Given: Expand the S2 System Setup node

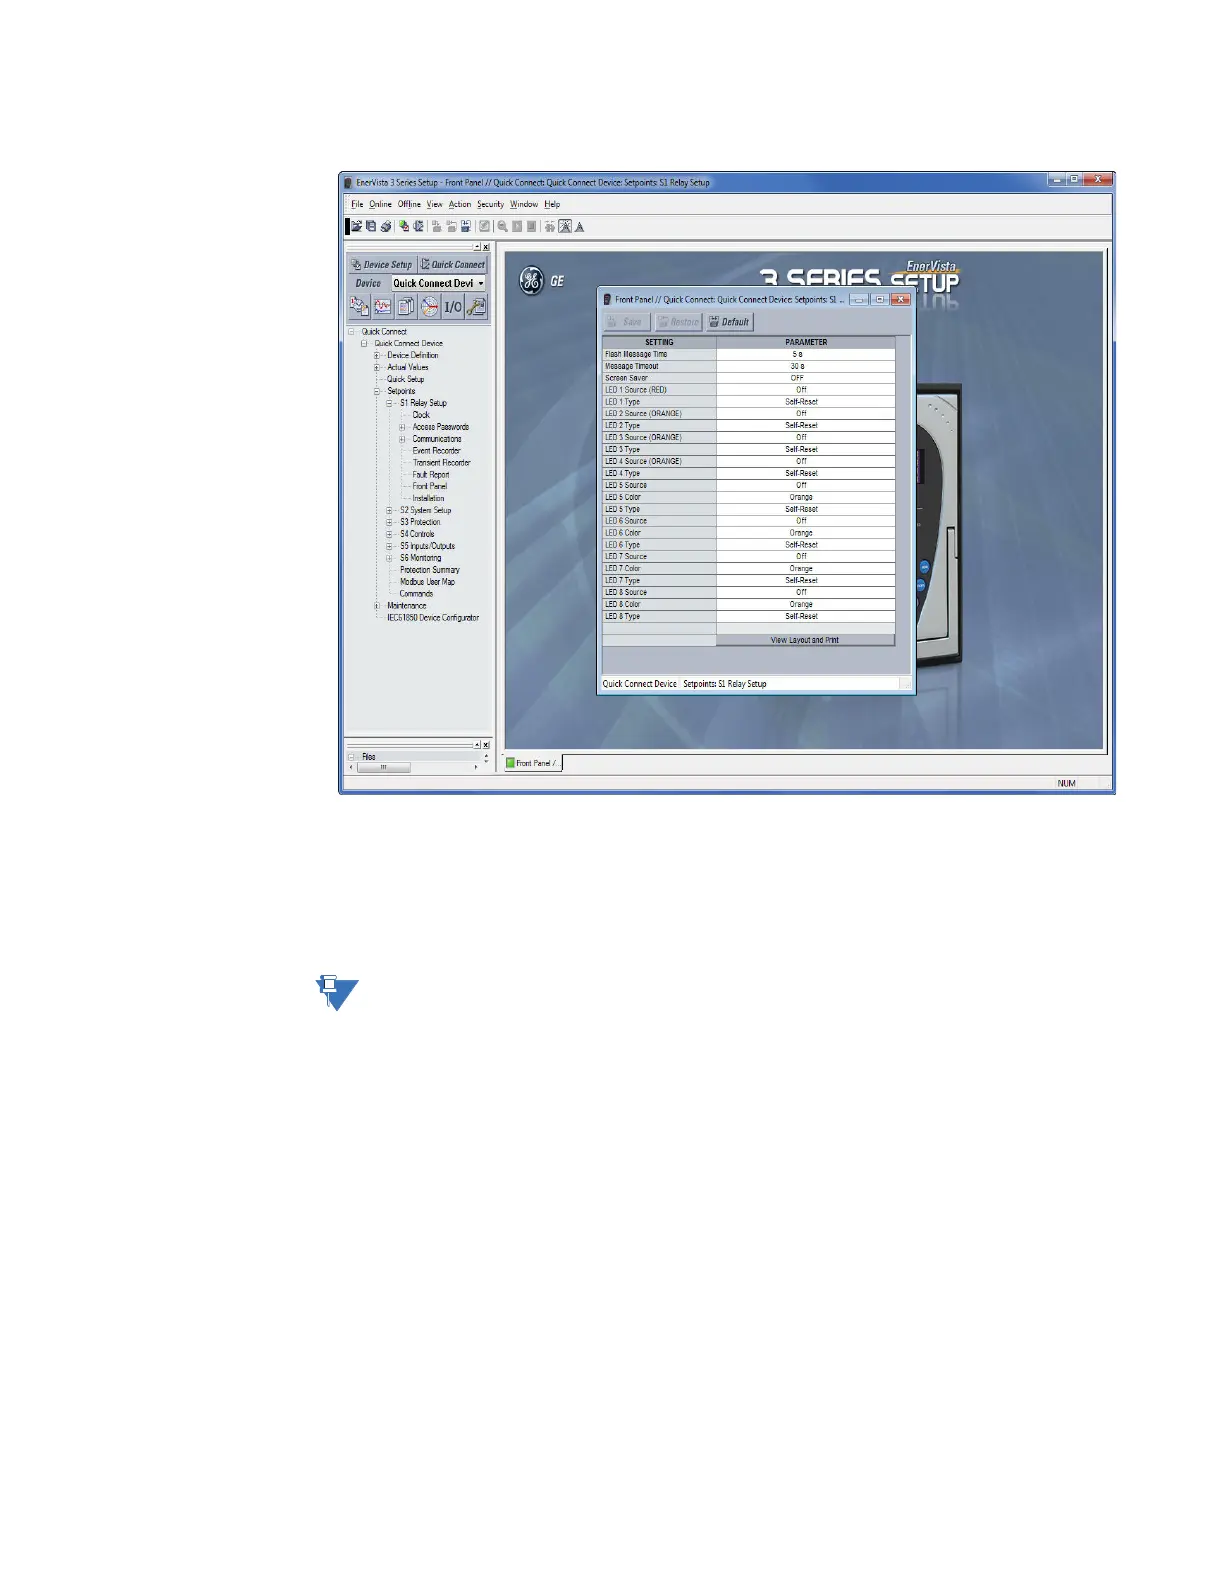Looking at the screenshot, I should coord(390,510).
